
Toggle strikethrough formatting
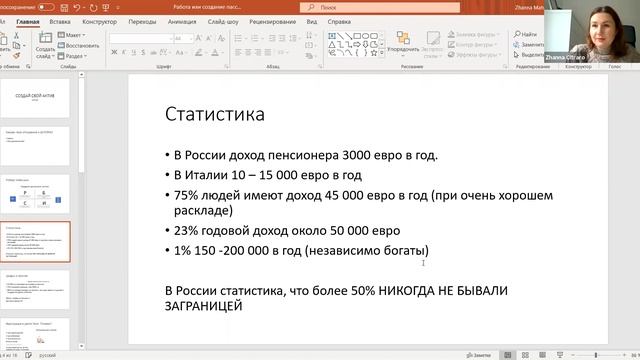click(x=153, y=52)
